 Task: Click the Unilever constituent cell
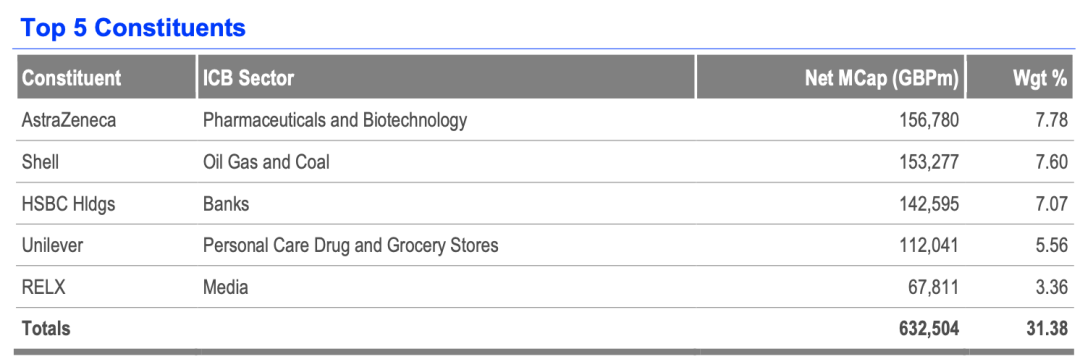[x=52, y=245]
